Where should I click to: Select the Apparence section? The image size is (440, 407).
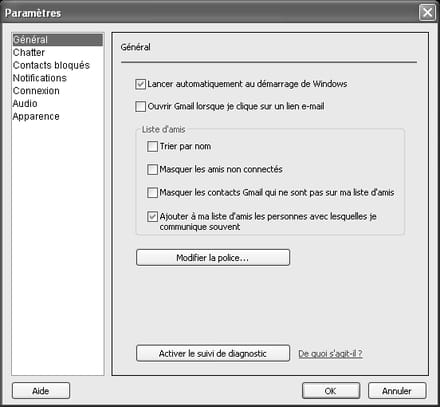click(x=36, y=116)
